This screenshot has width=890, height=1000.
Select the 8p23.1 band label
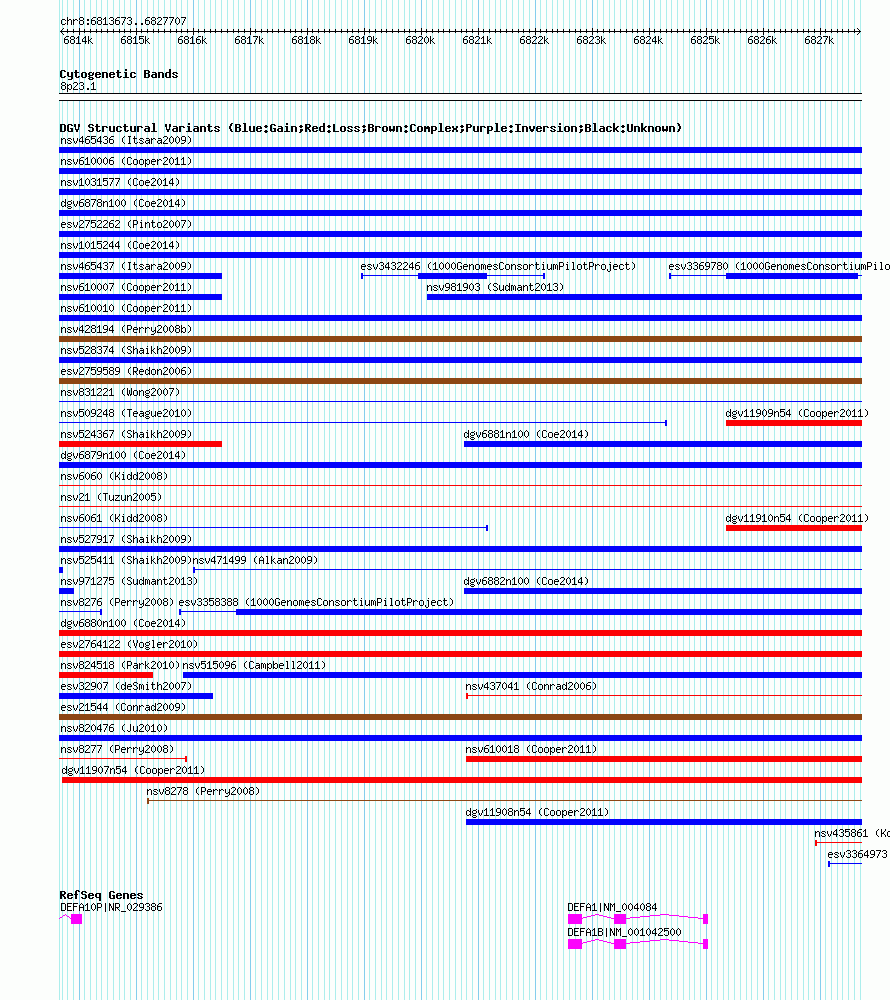click(x=78, y=87)
